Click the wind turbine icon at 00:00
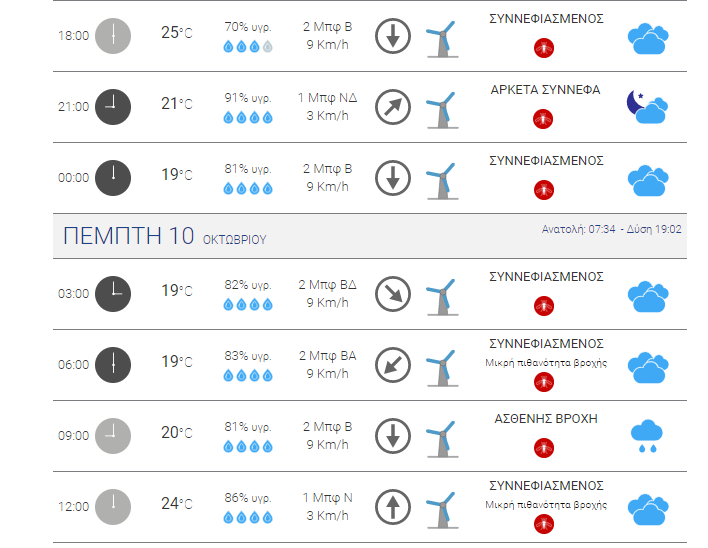The height and width of the screenshot is (548, 708). click(442, 181)
